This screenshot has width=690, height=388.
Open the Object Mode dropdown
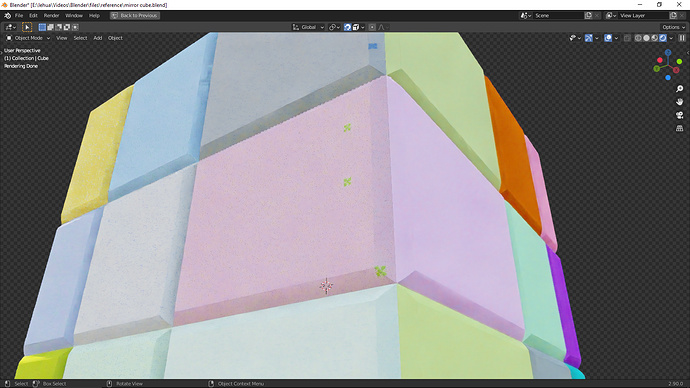pyautogui.click(x=28, y=38)
